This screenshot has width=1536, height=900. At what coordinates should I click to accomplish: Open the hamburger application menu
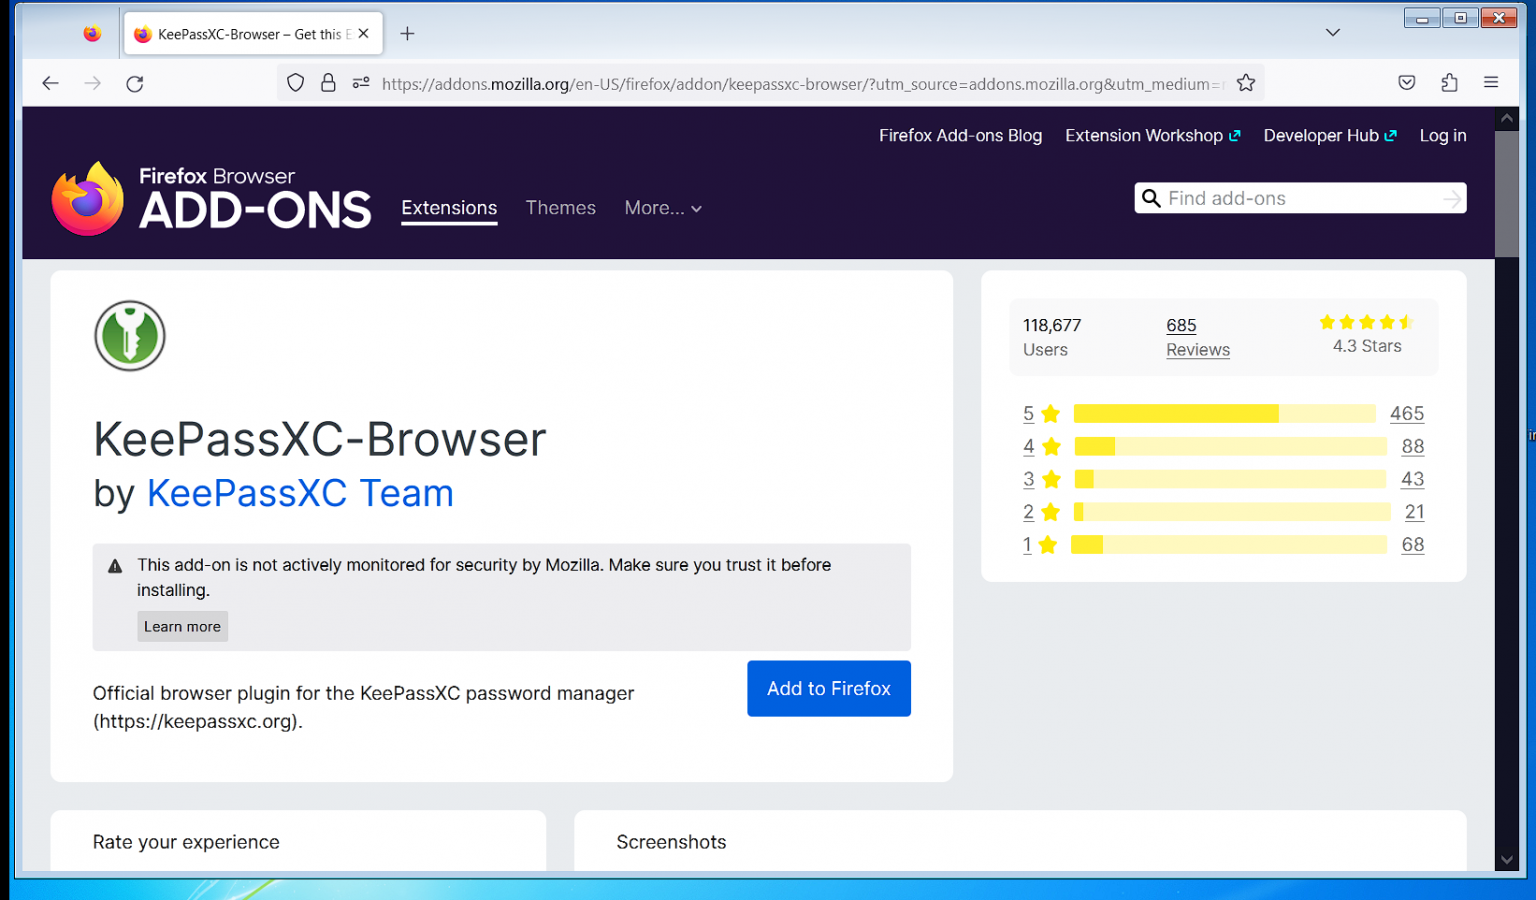pyautogui.click(x=1491, y=83)
